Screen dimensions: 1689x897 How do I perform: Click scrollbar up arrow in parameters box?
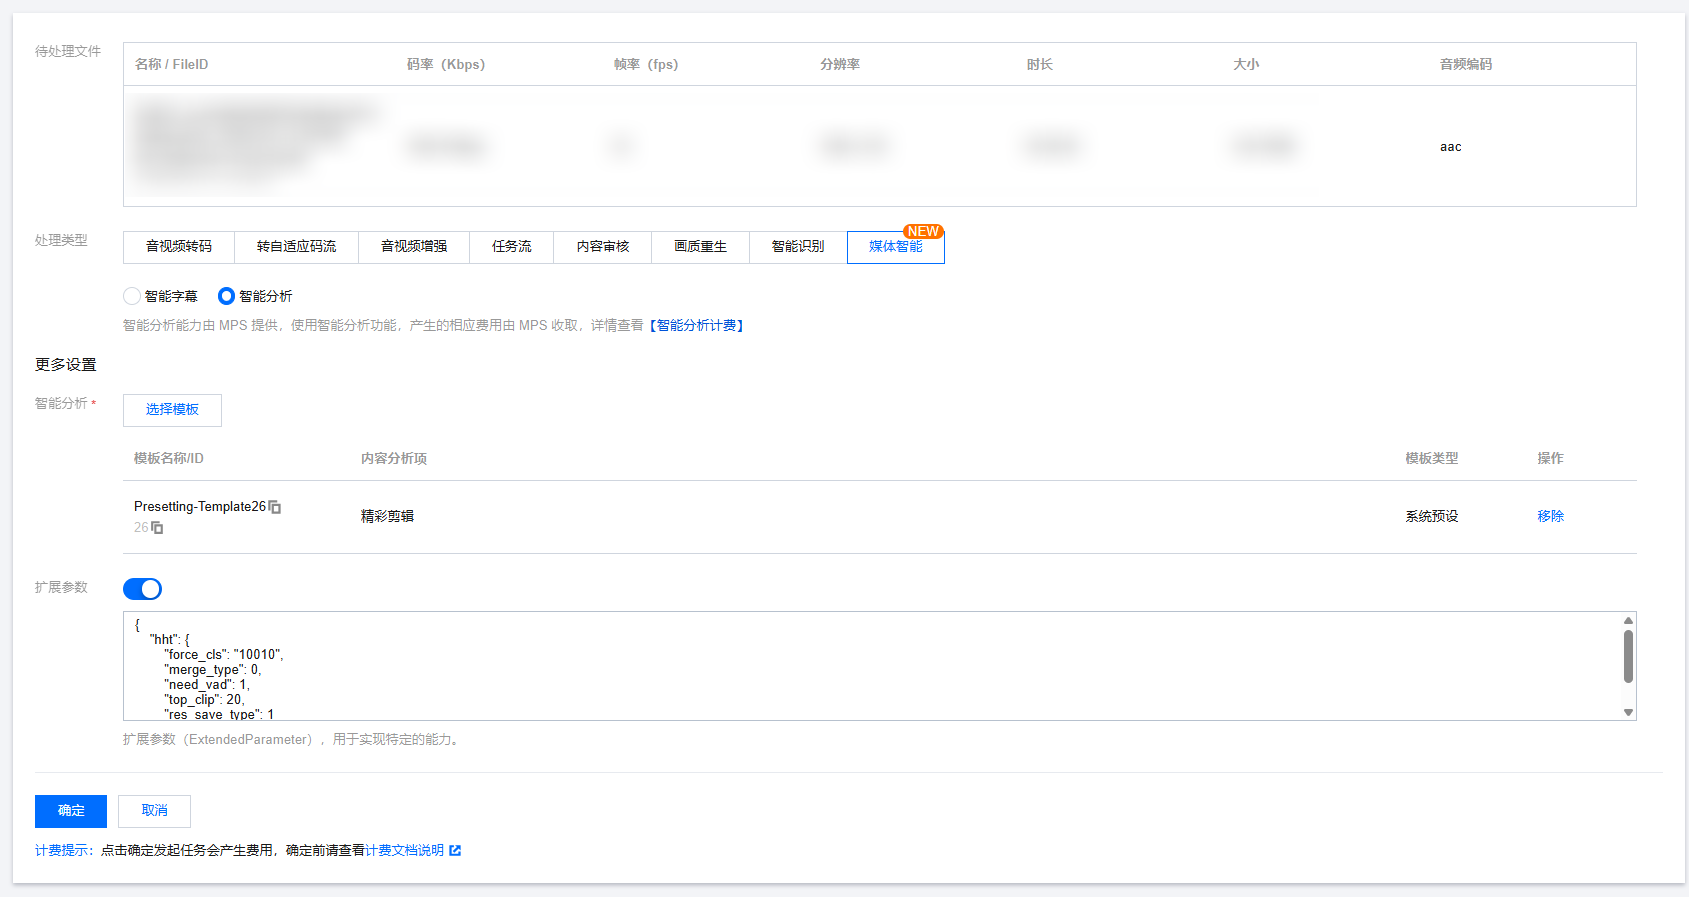pos(1628,621)
